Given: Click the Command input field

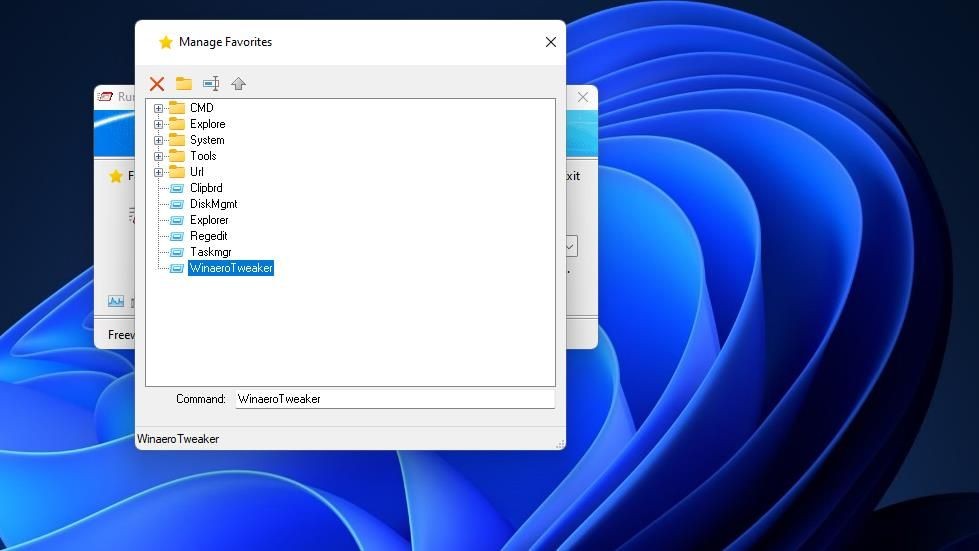Looking at the screenshot, I should [x=395, y=399].
